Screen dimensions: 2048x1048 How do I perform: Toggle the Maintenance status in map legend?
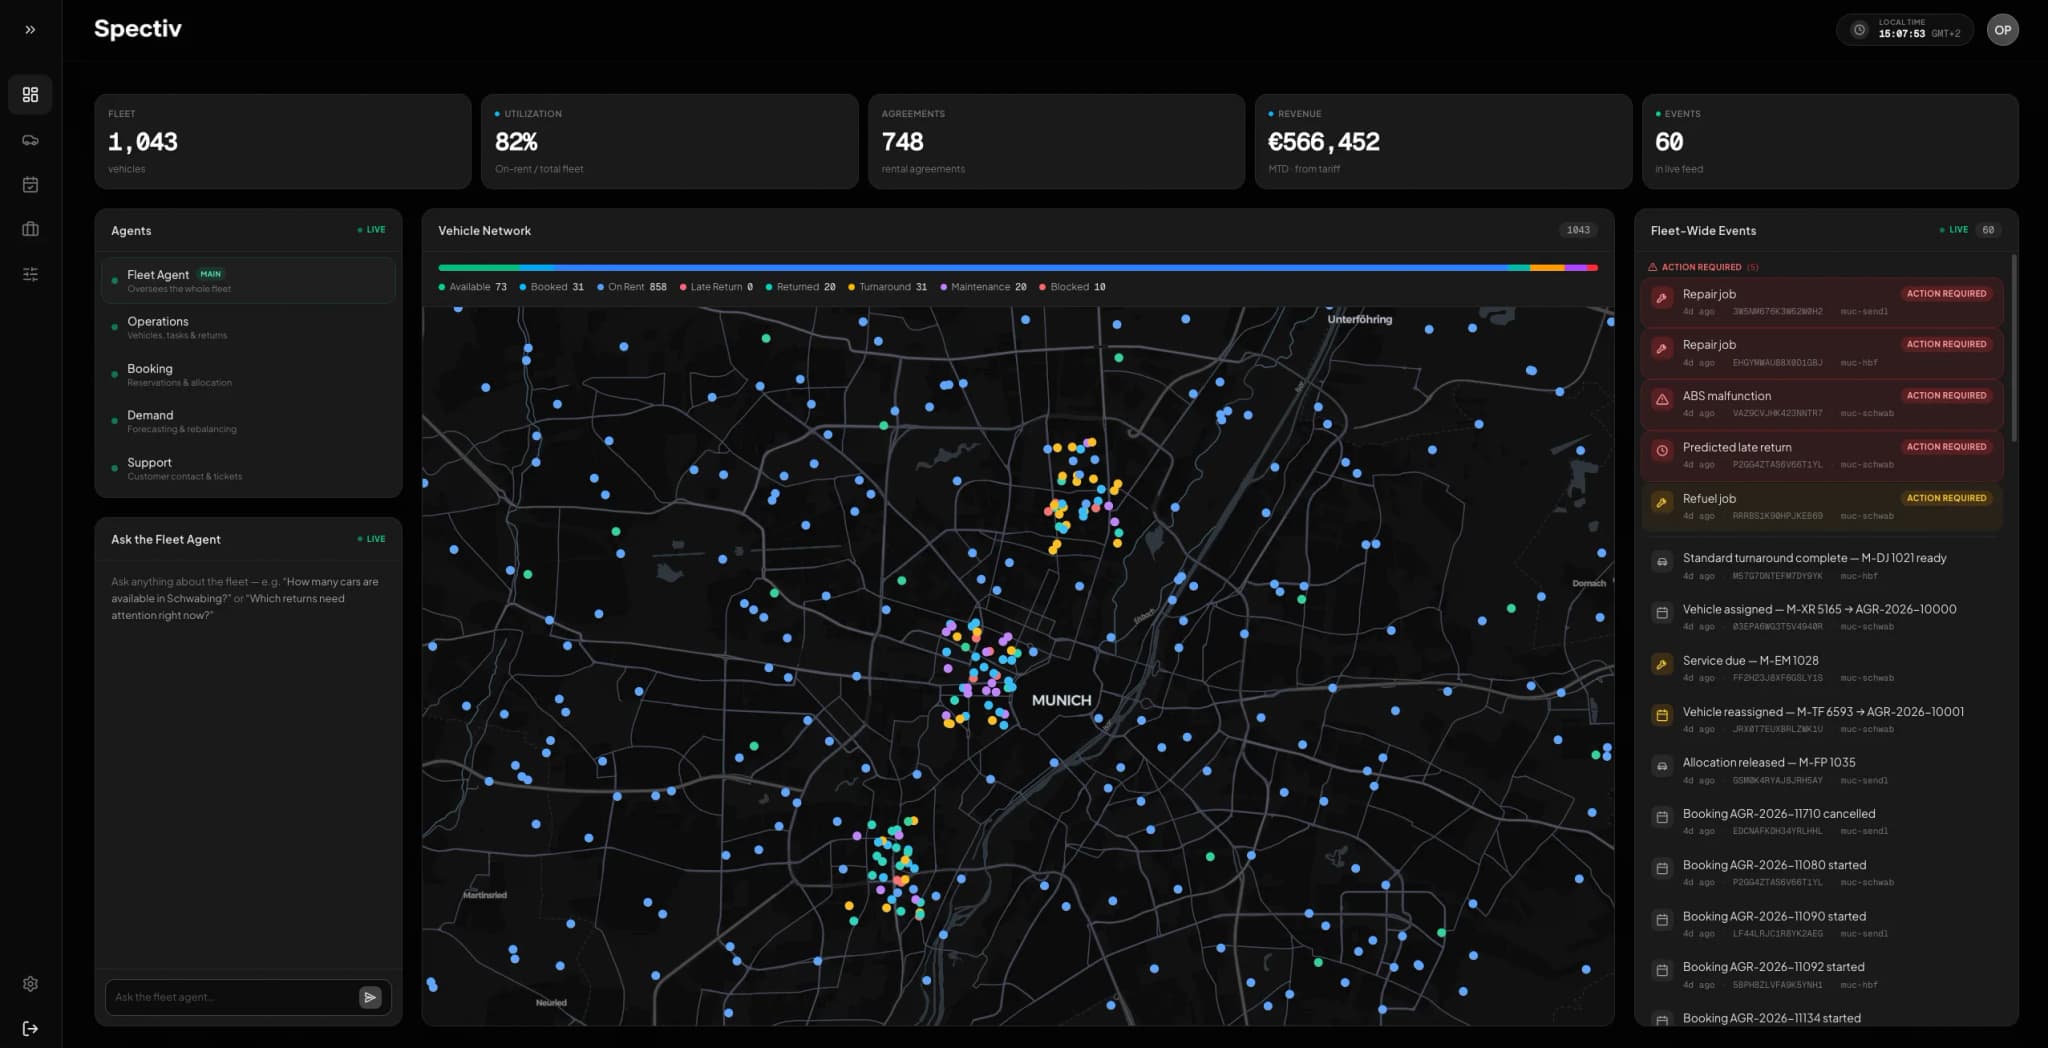983,287
